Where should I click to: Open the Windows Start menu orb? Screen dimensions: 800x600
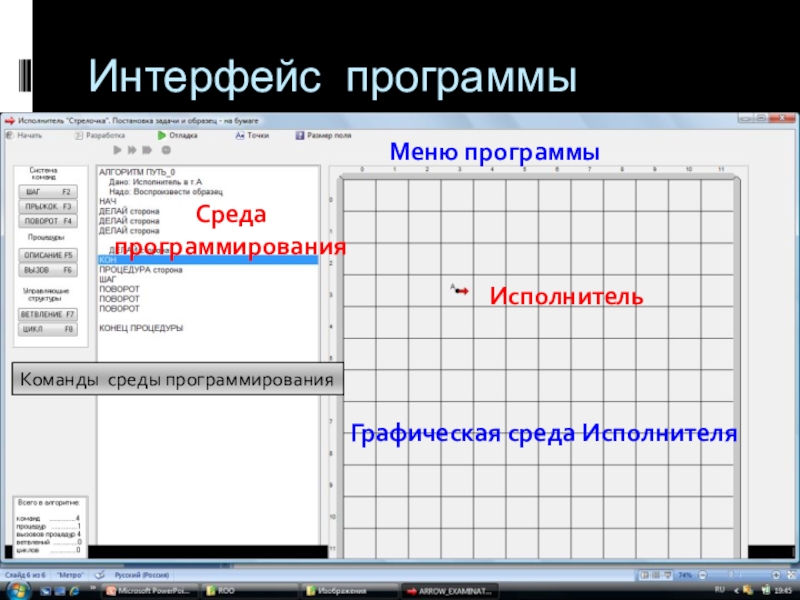click(x=17, y=591)
